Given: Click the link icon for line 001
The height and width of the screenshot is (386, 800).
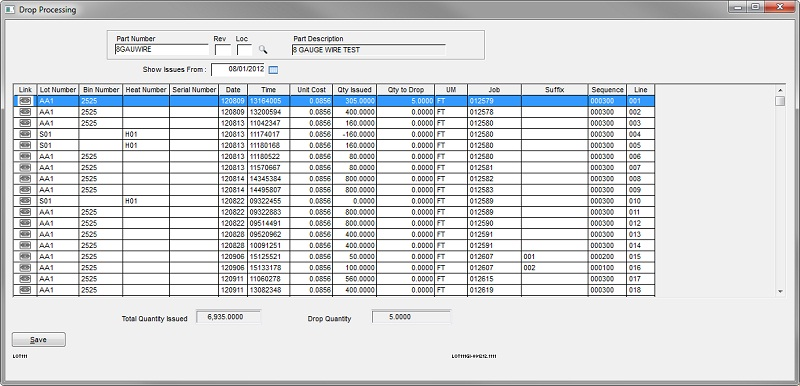Looking at the screenshot, I should pos(25,101).
